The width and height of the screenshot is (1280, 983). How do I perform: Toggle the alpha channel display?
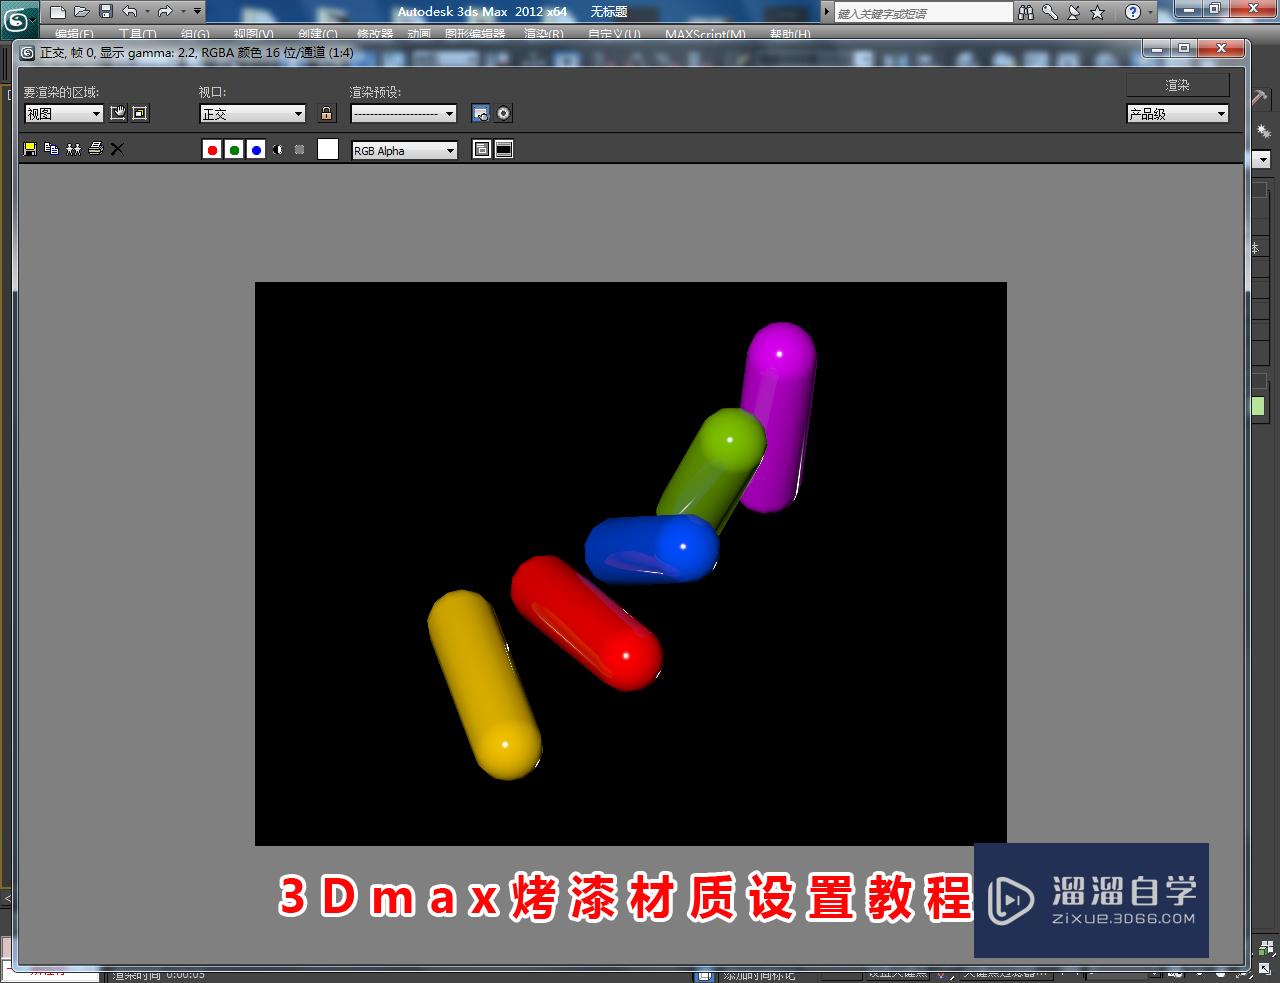278,150
